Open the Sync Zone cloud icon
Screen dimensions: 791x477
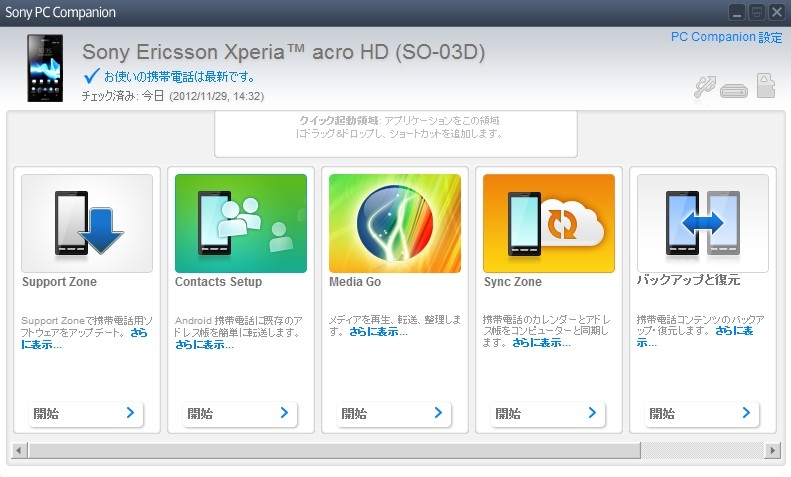click(549, 223)
